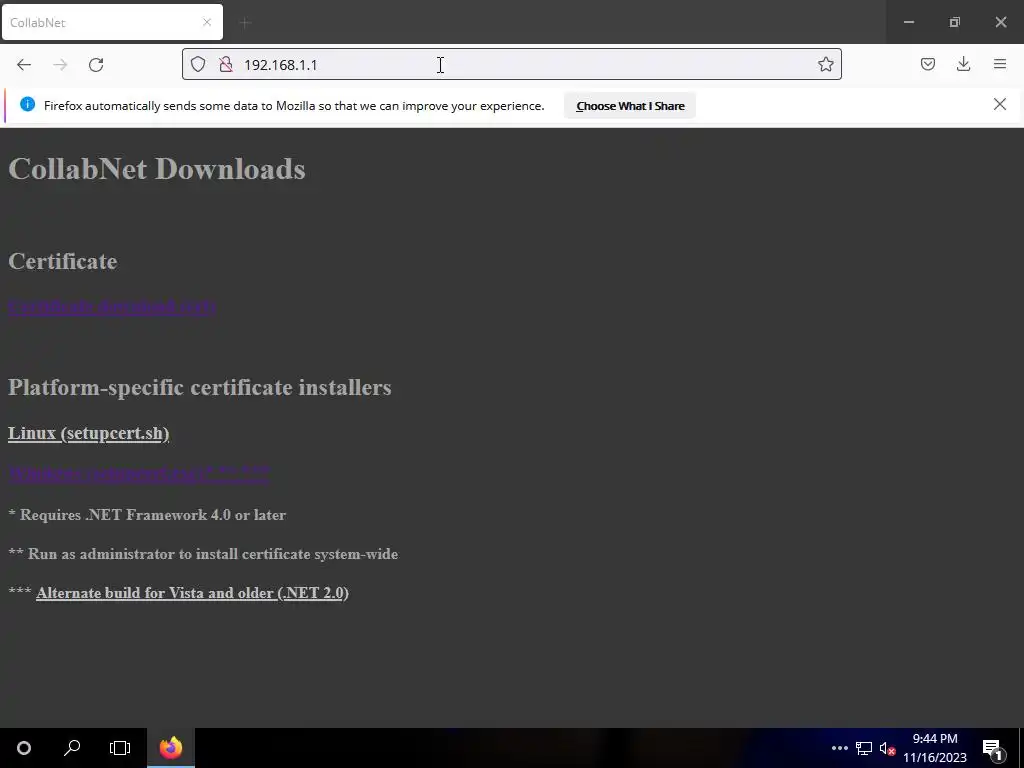This screenshot has width=1024, height=768.
Task: Go back using the back arrow
Action: 24,65
